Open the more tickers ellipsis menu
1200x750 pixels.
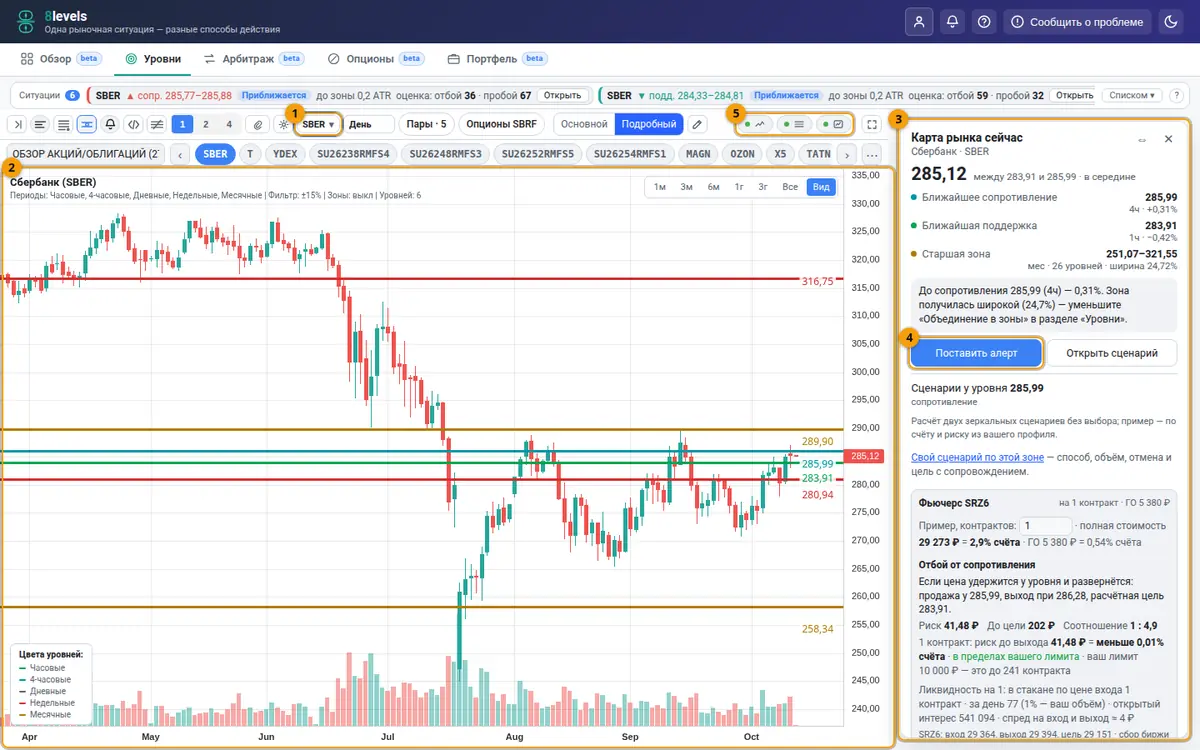tap(872, 154)
